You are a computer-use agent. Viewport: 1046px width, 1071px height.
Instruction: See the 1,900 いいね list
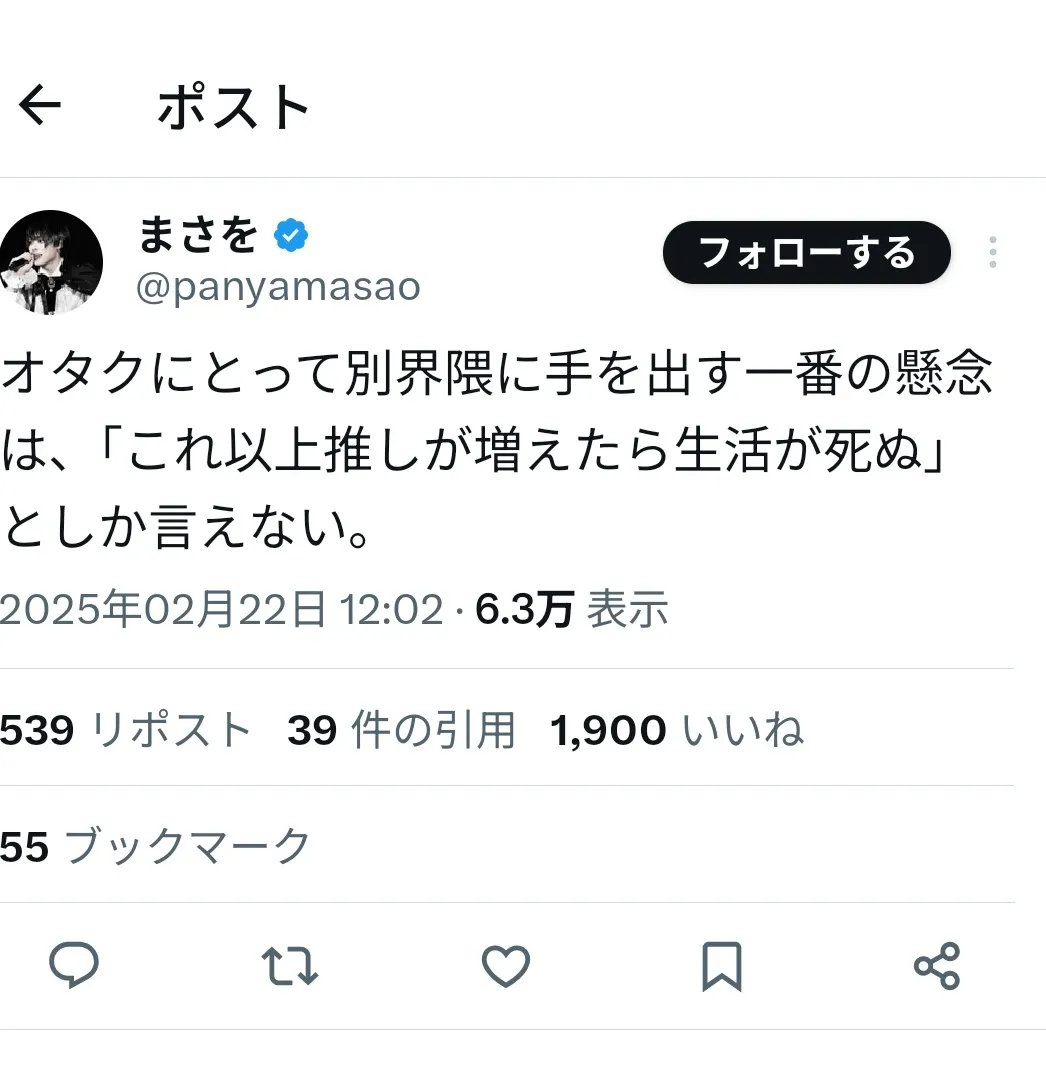tap(676, 731)
